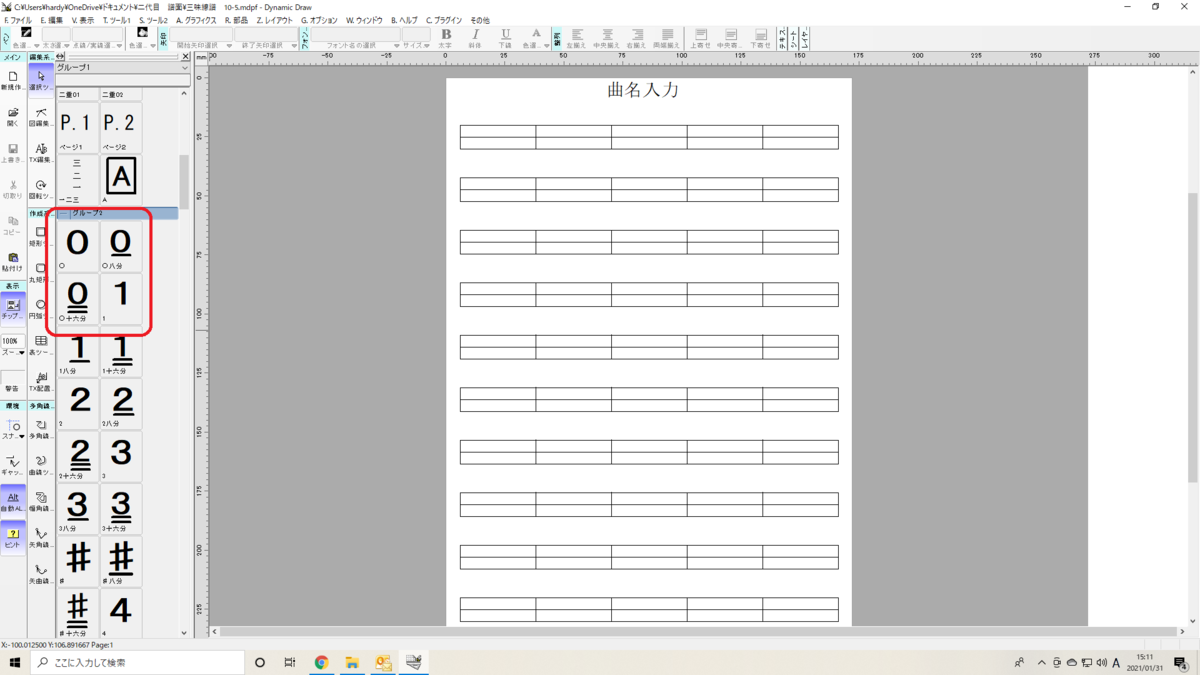The image size is (1200, 675).
Task: Open File Explorer from the taskbar
Action: tap(352, 662)
